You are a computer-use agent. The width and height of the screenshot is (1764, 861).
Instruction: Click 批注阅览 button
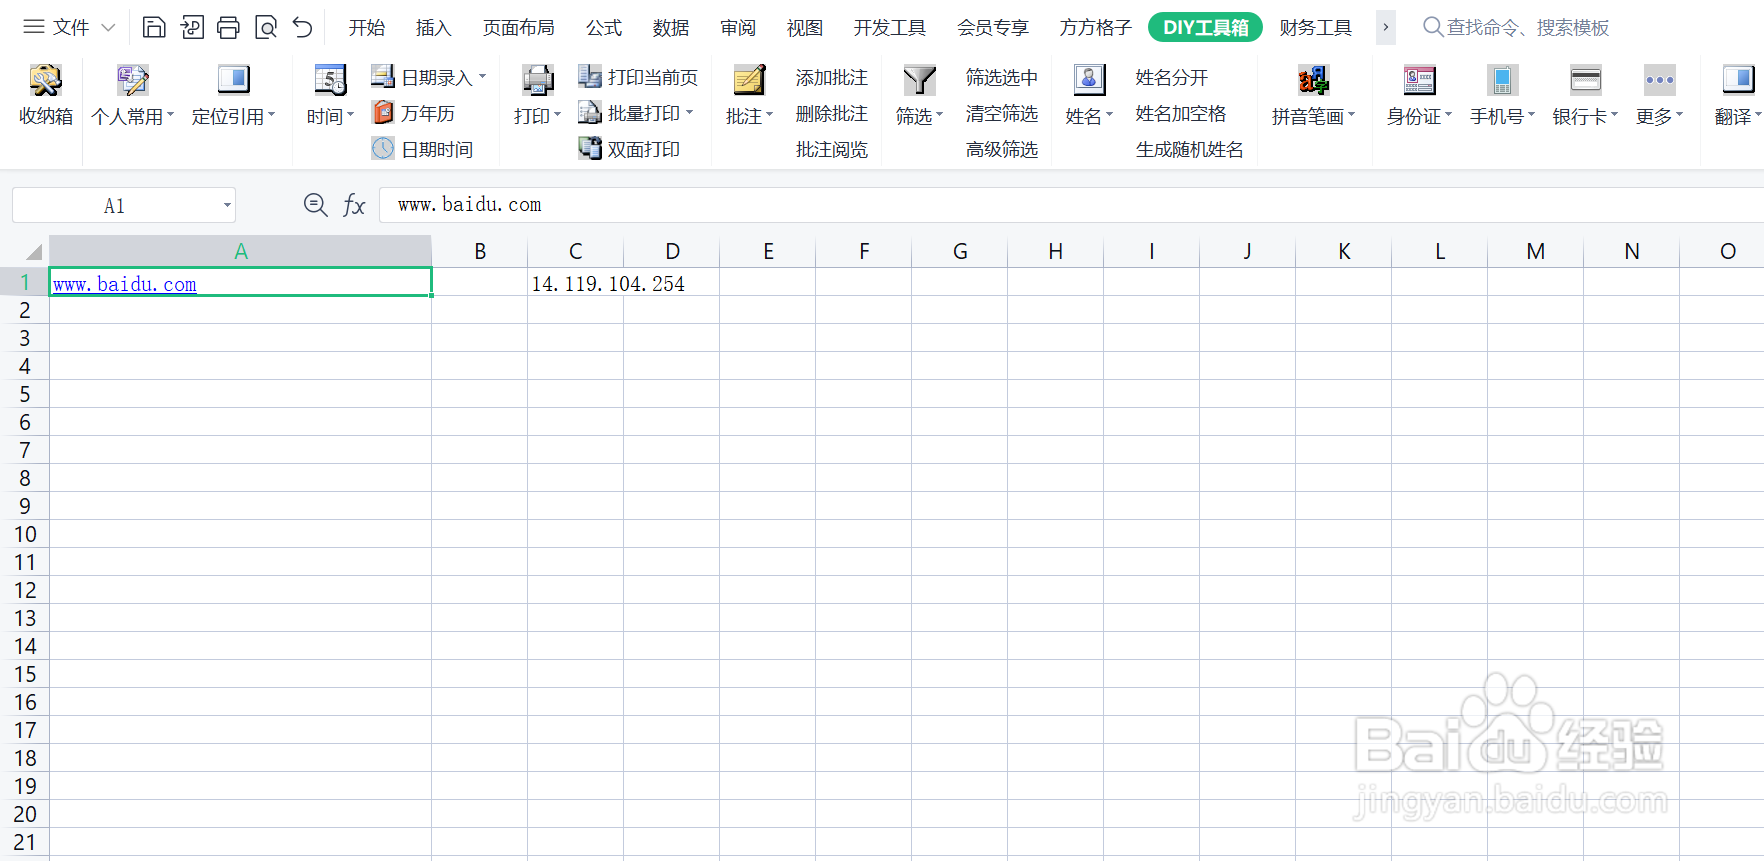[832, 149]
